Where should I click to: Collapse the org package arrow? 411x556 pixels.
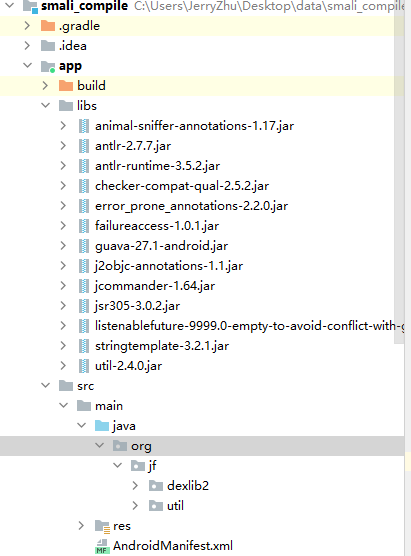(100, 445)
